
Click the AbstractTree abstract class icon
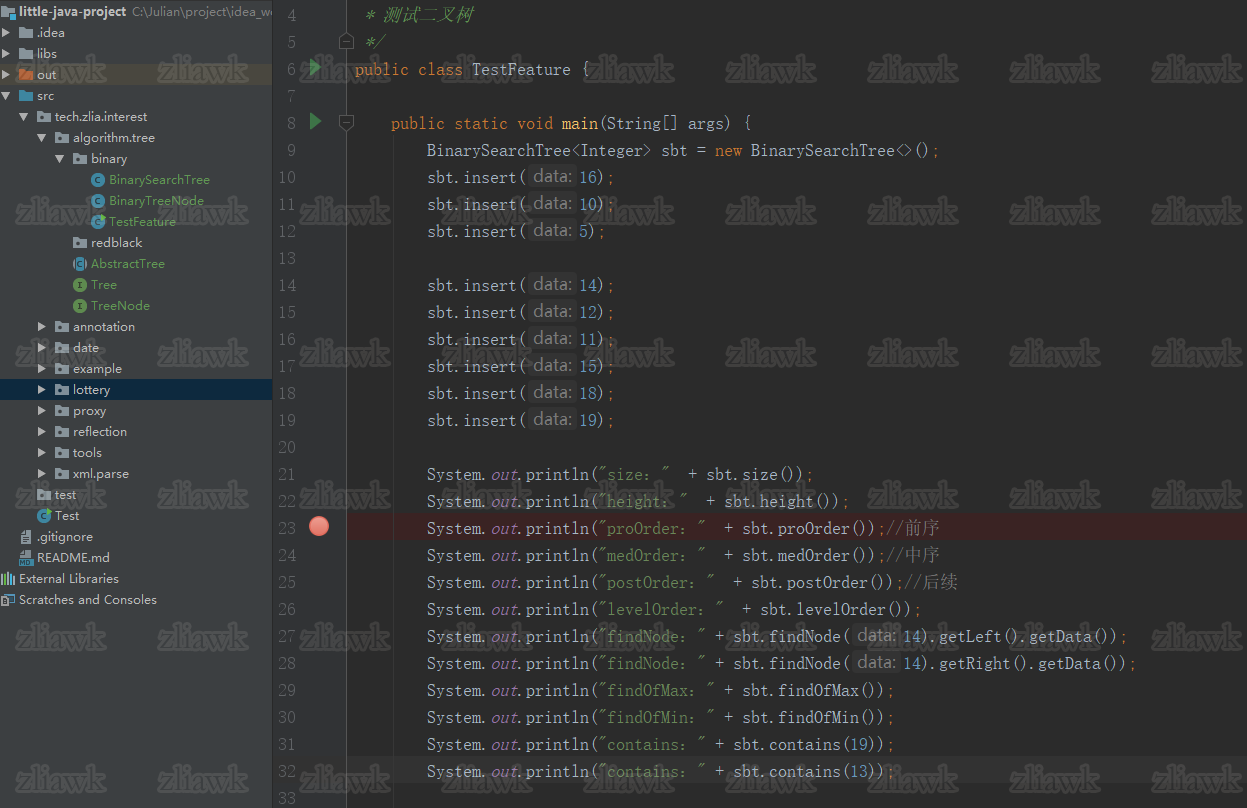(80, 264)
